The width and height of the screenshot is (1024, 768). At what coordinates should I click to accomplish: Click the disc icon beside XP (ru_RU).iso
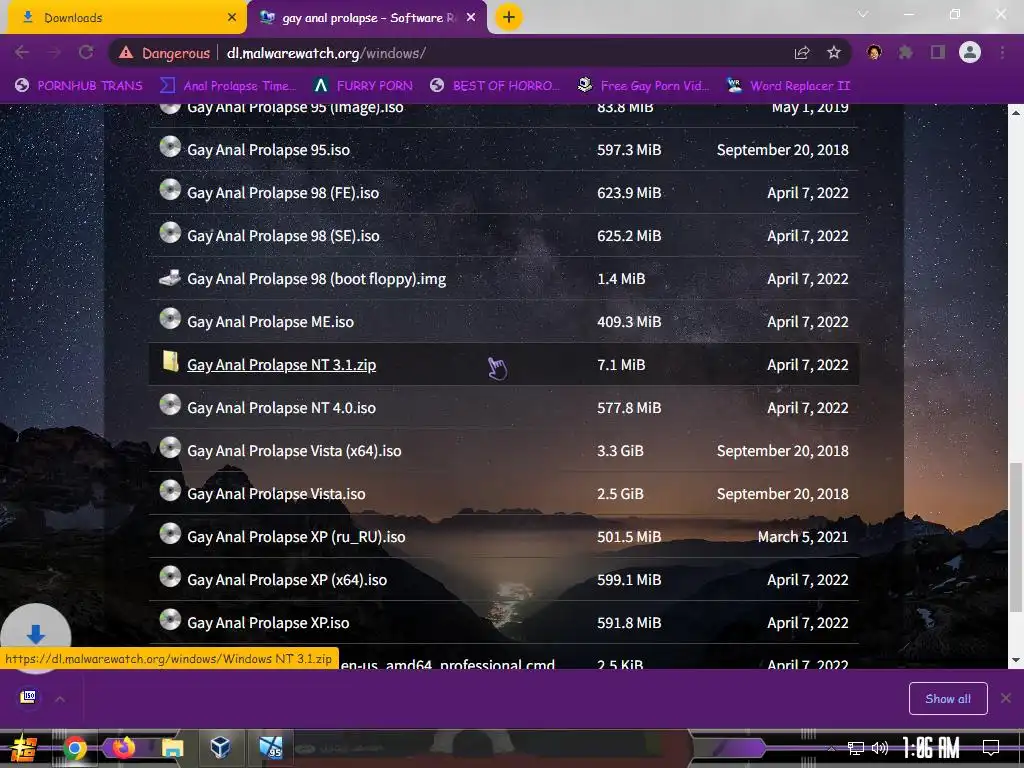click(x=170, y=534)
